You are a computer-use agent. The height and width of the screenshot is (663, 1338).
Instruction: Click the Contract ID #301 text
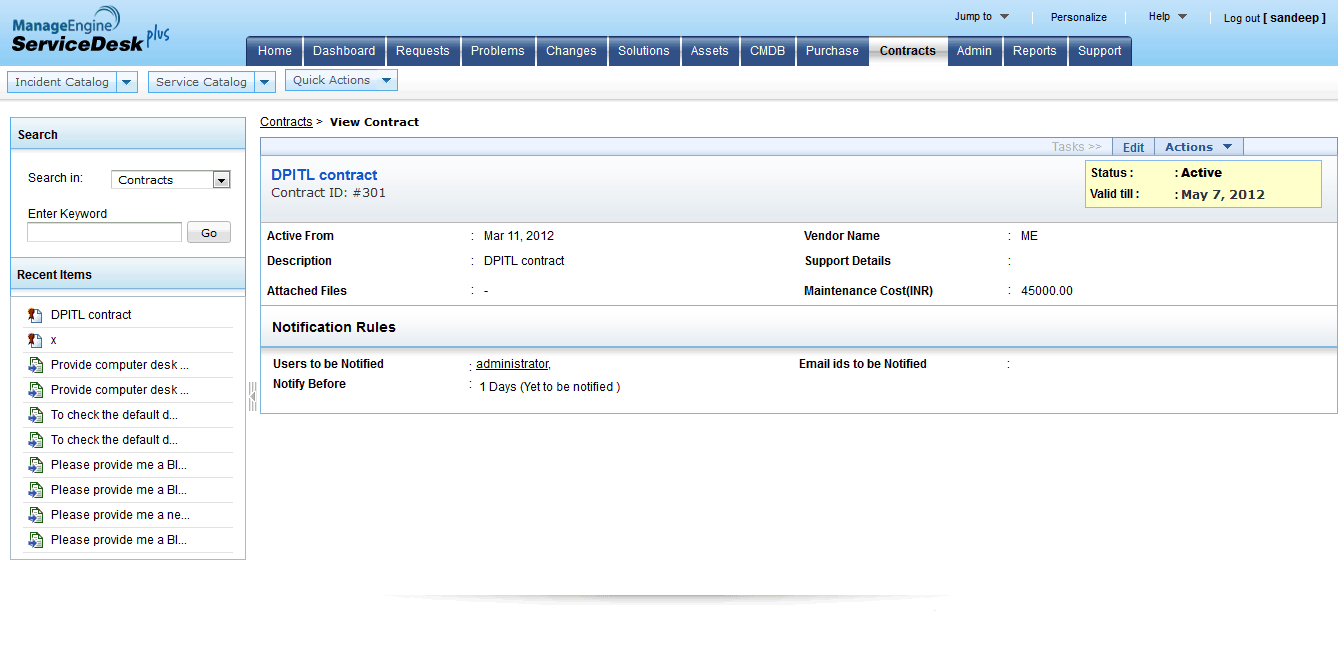tap(328, 193)
